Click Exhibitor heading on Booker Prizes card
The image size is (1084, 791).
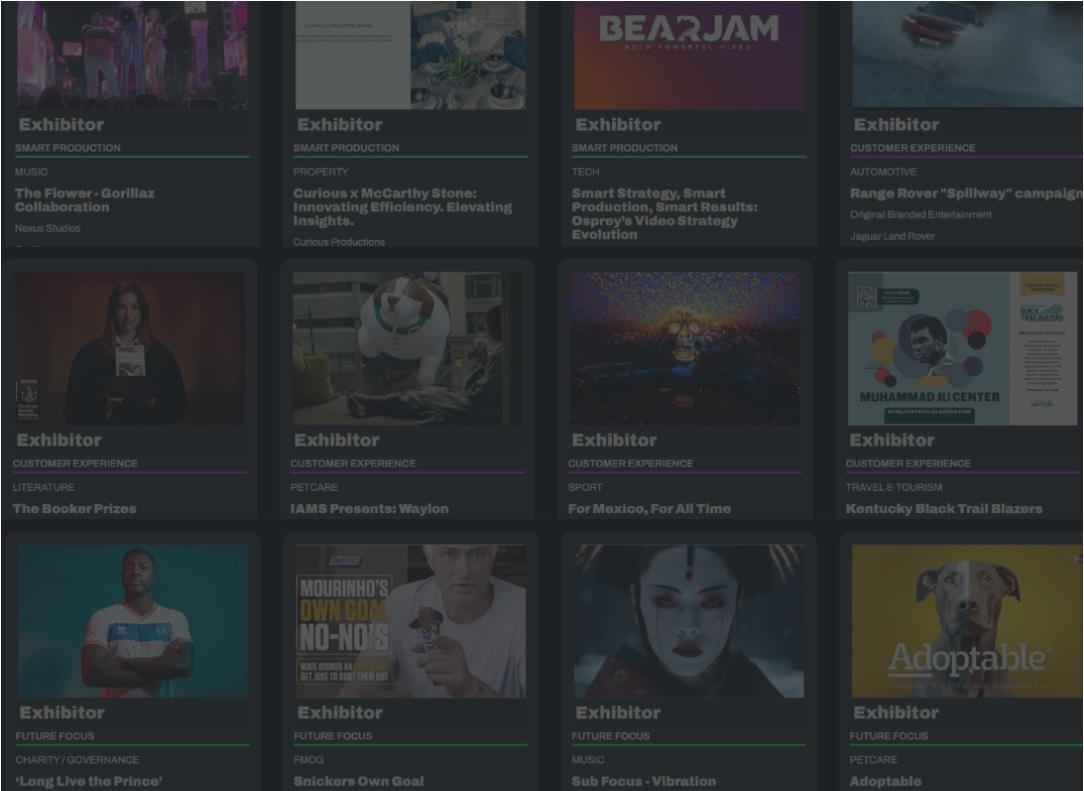click(59, 440)
